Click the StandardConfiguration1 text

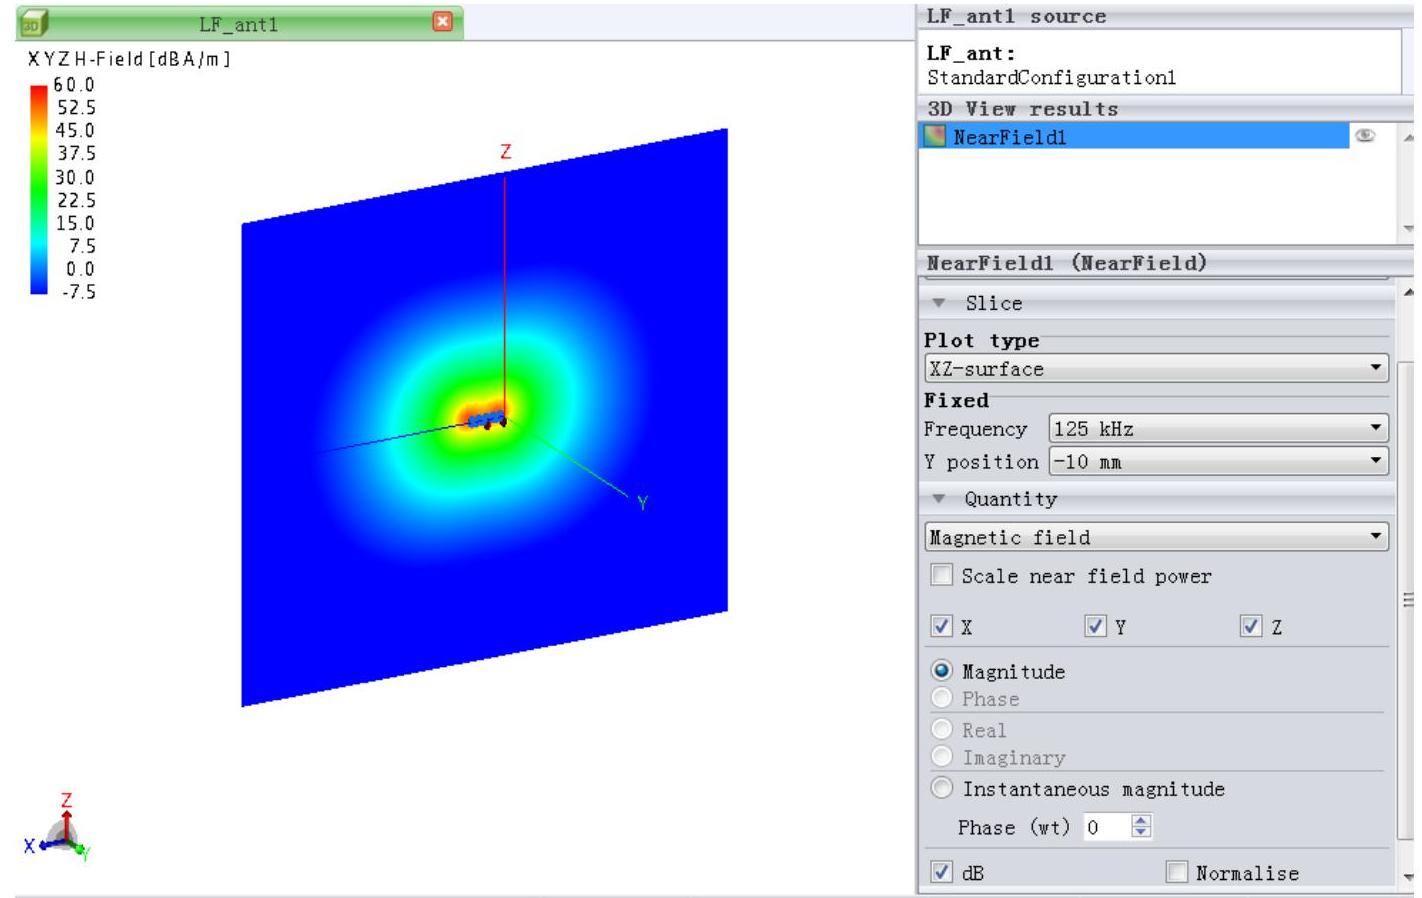[x=1051, y=77]
